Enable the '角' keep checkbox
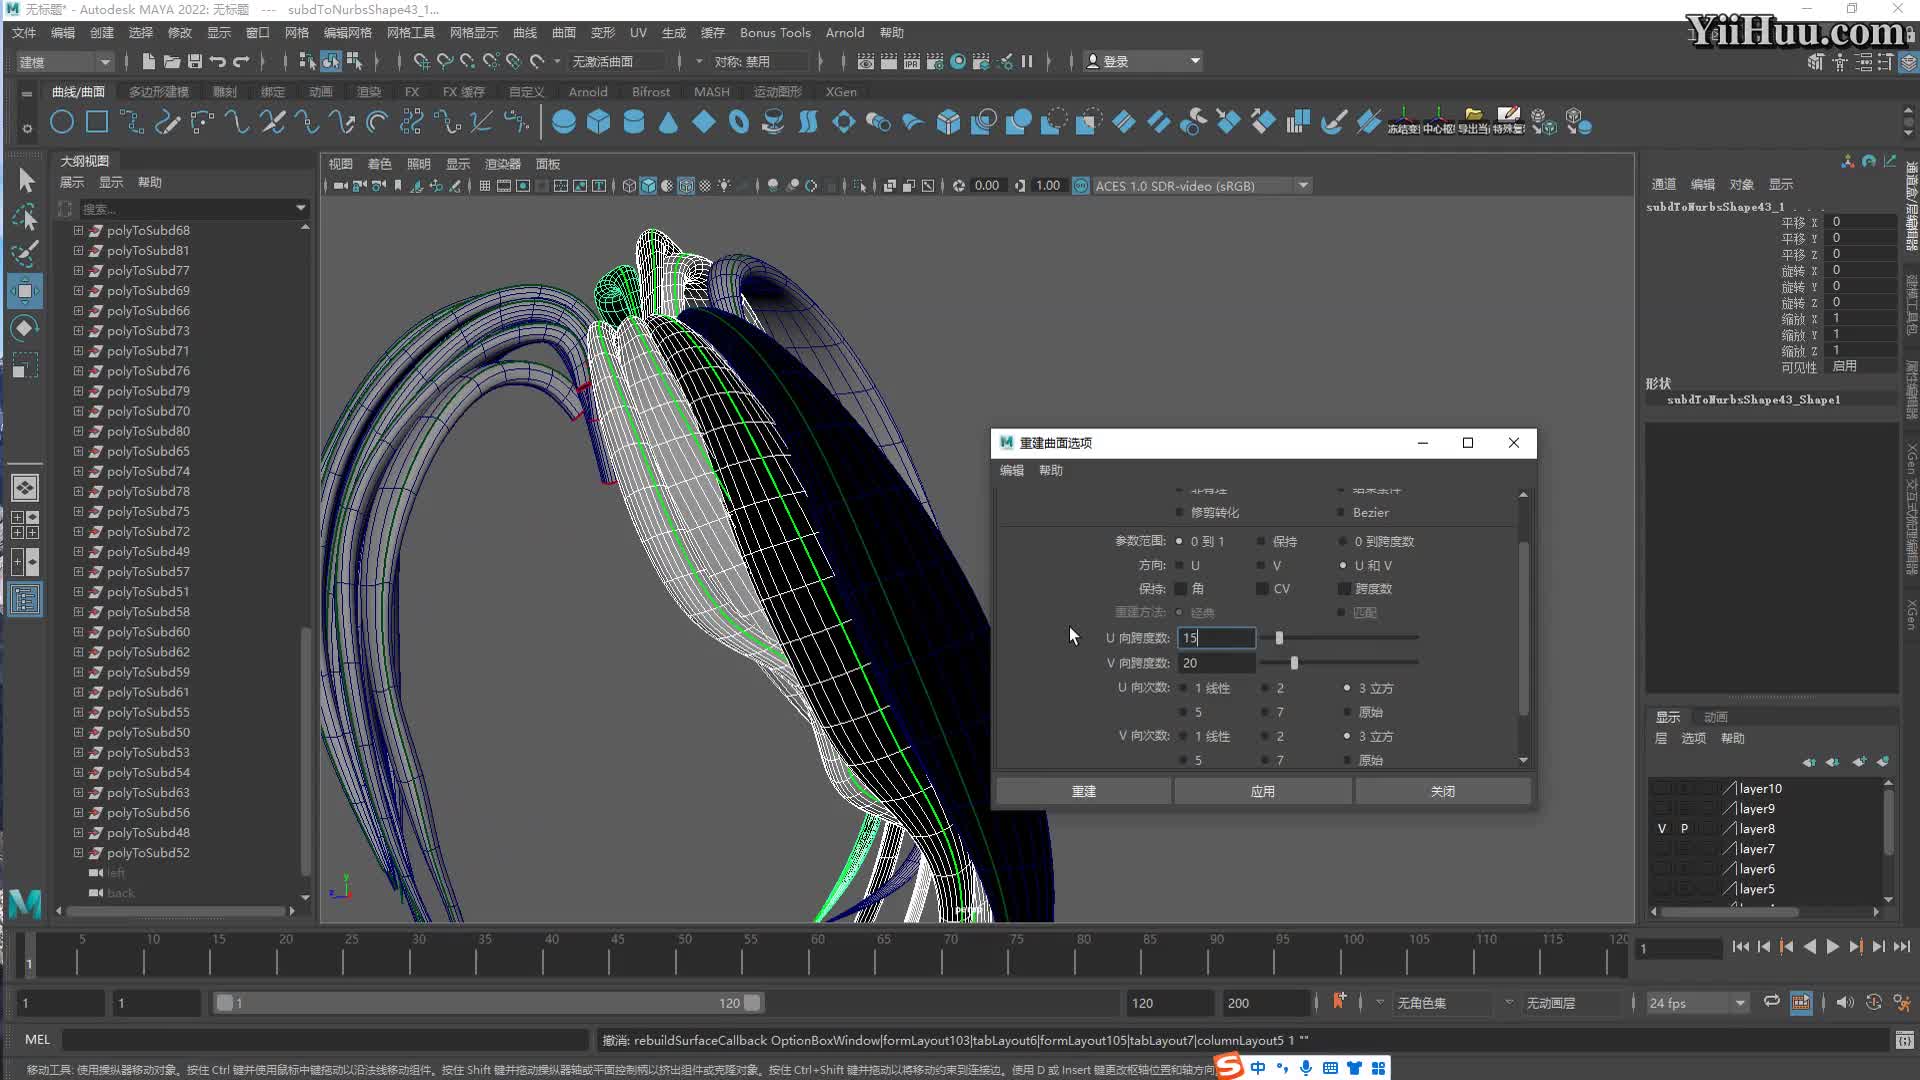 click(x=1181, y=589)
